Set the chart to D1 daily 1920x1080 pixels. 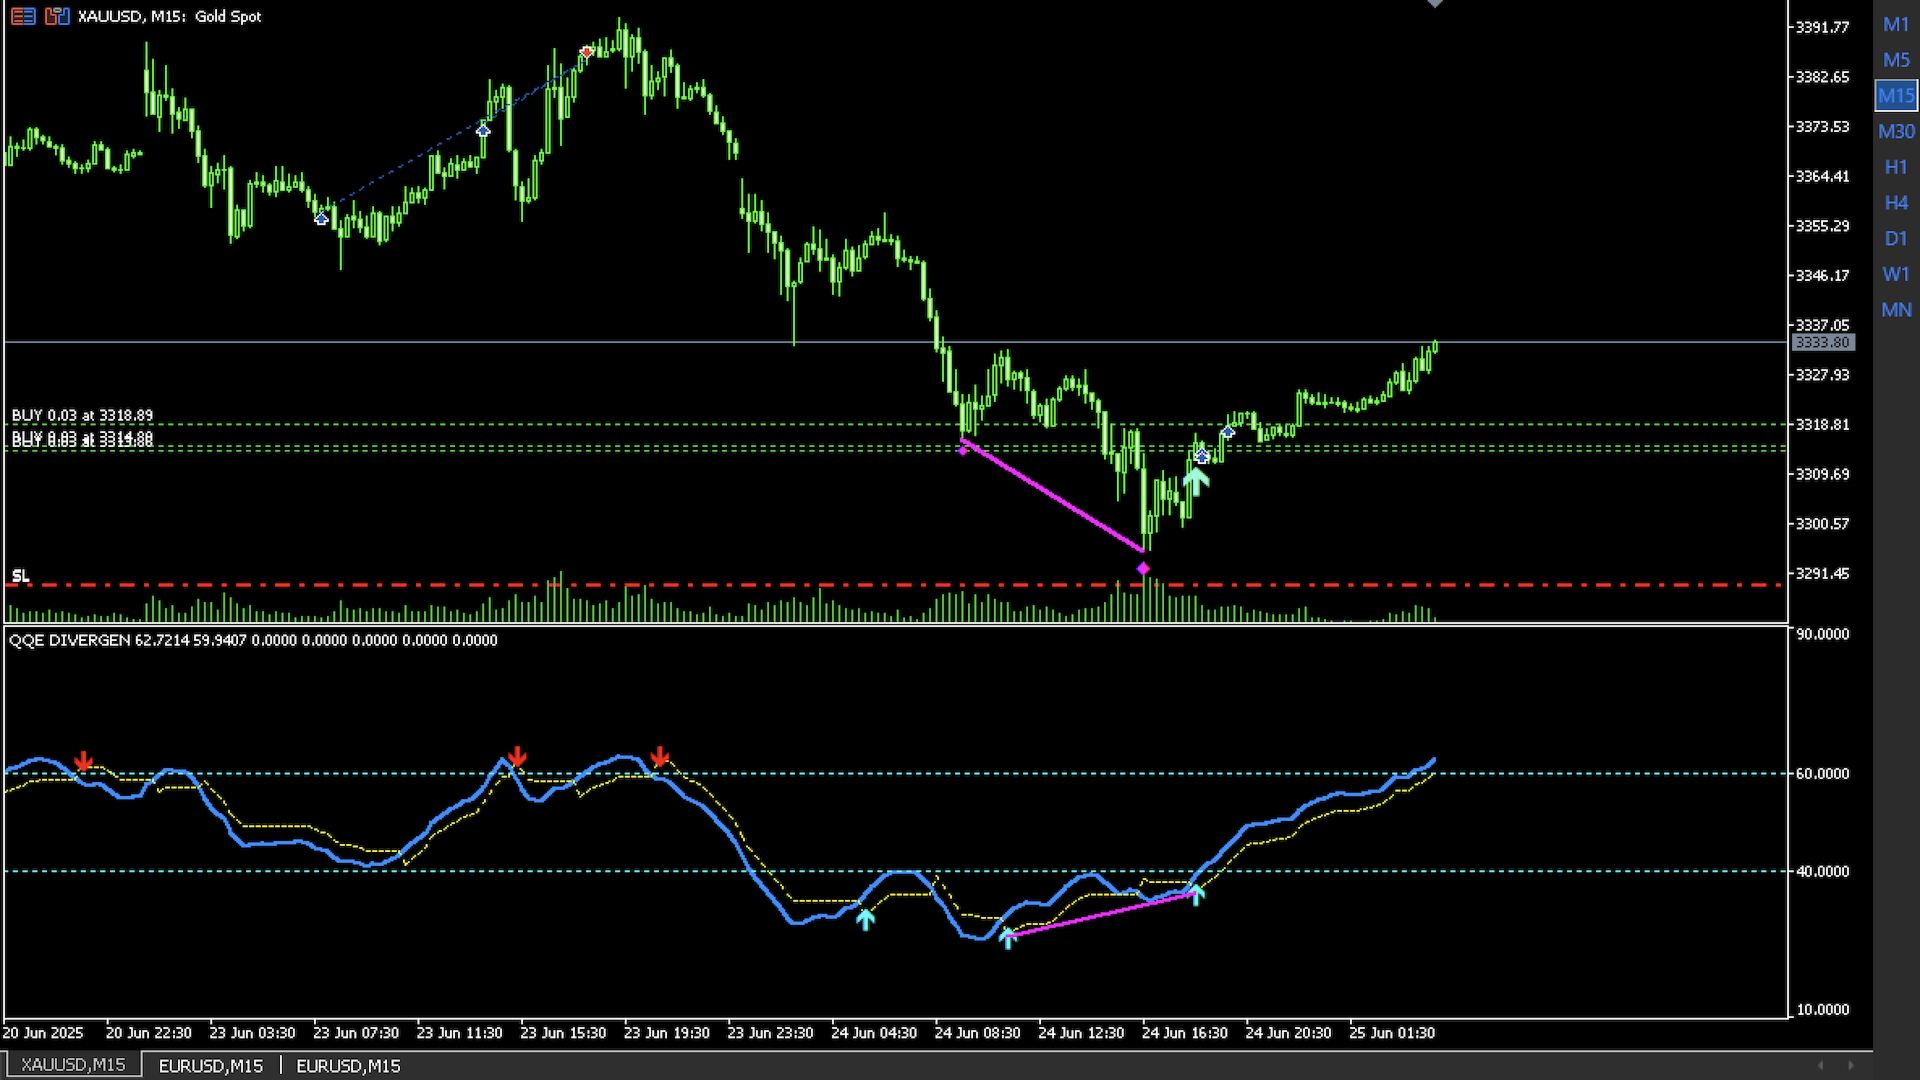coord(1896,238)
